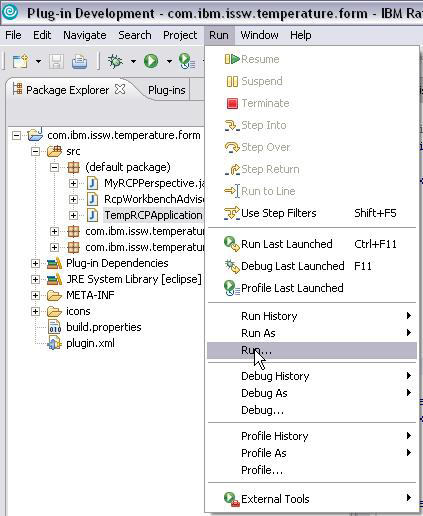Open the Project menu
The image size is (423, 516).
[180, 35]
